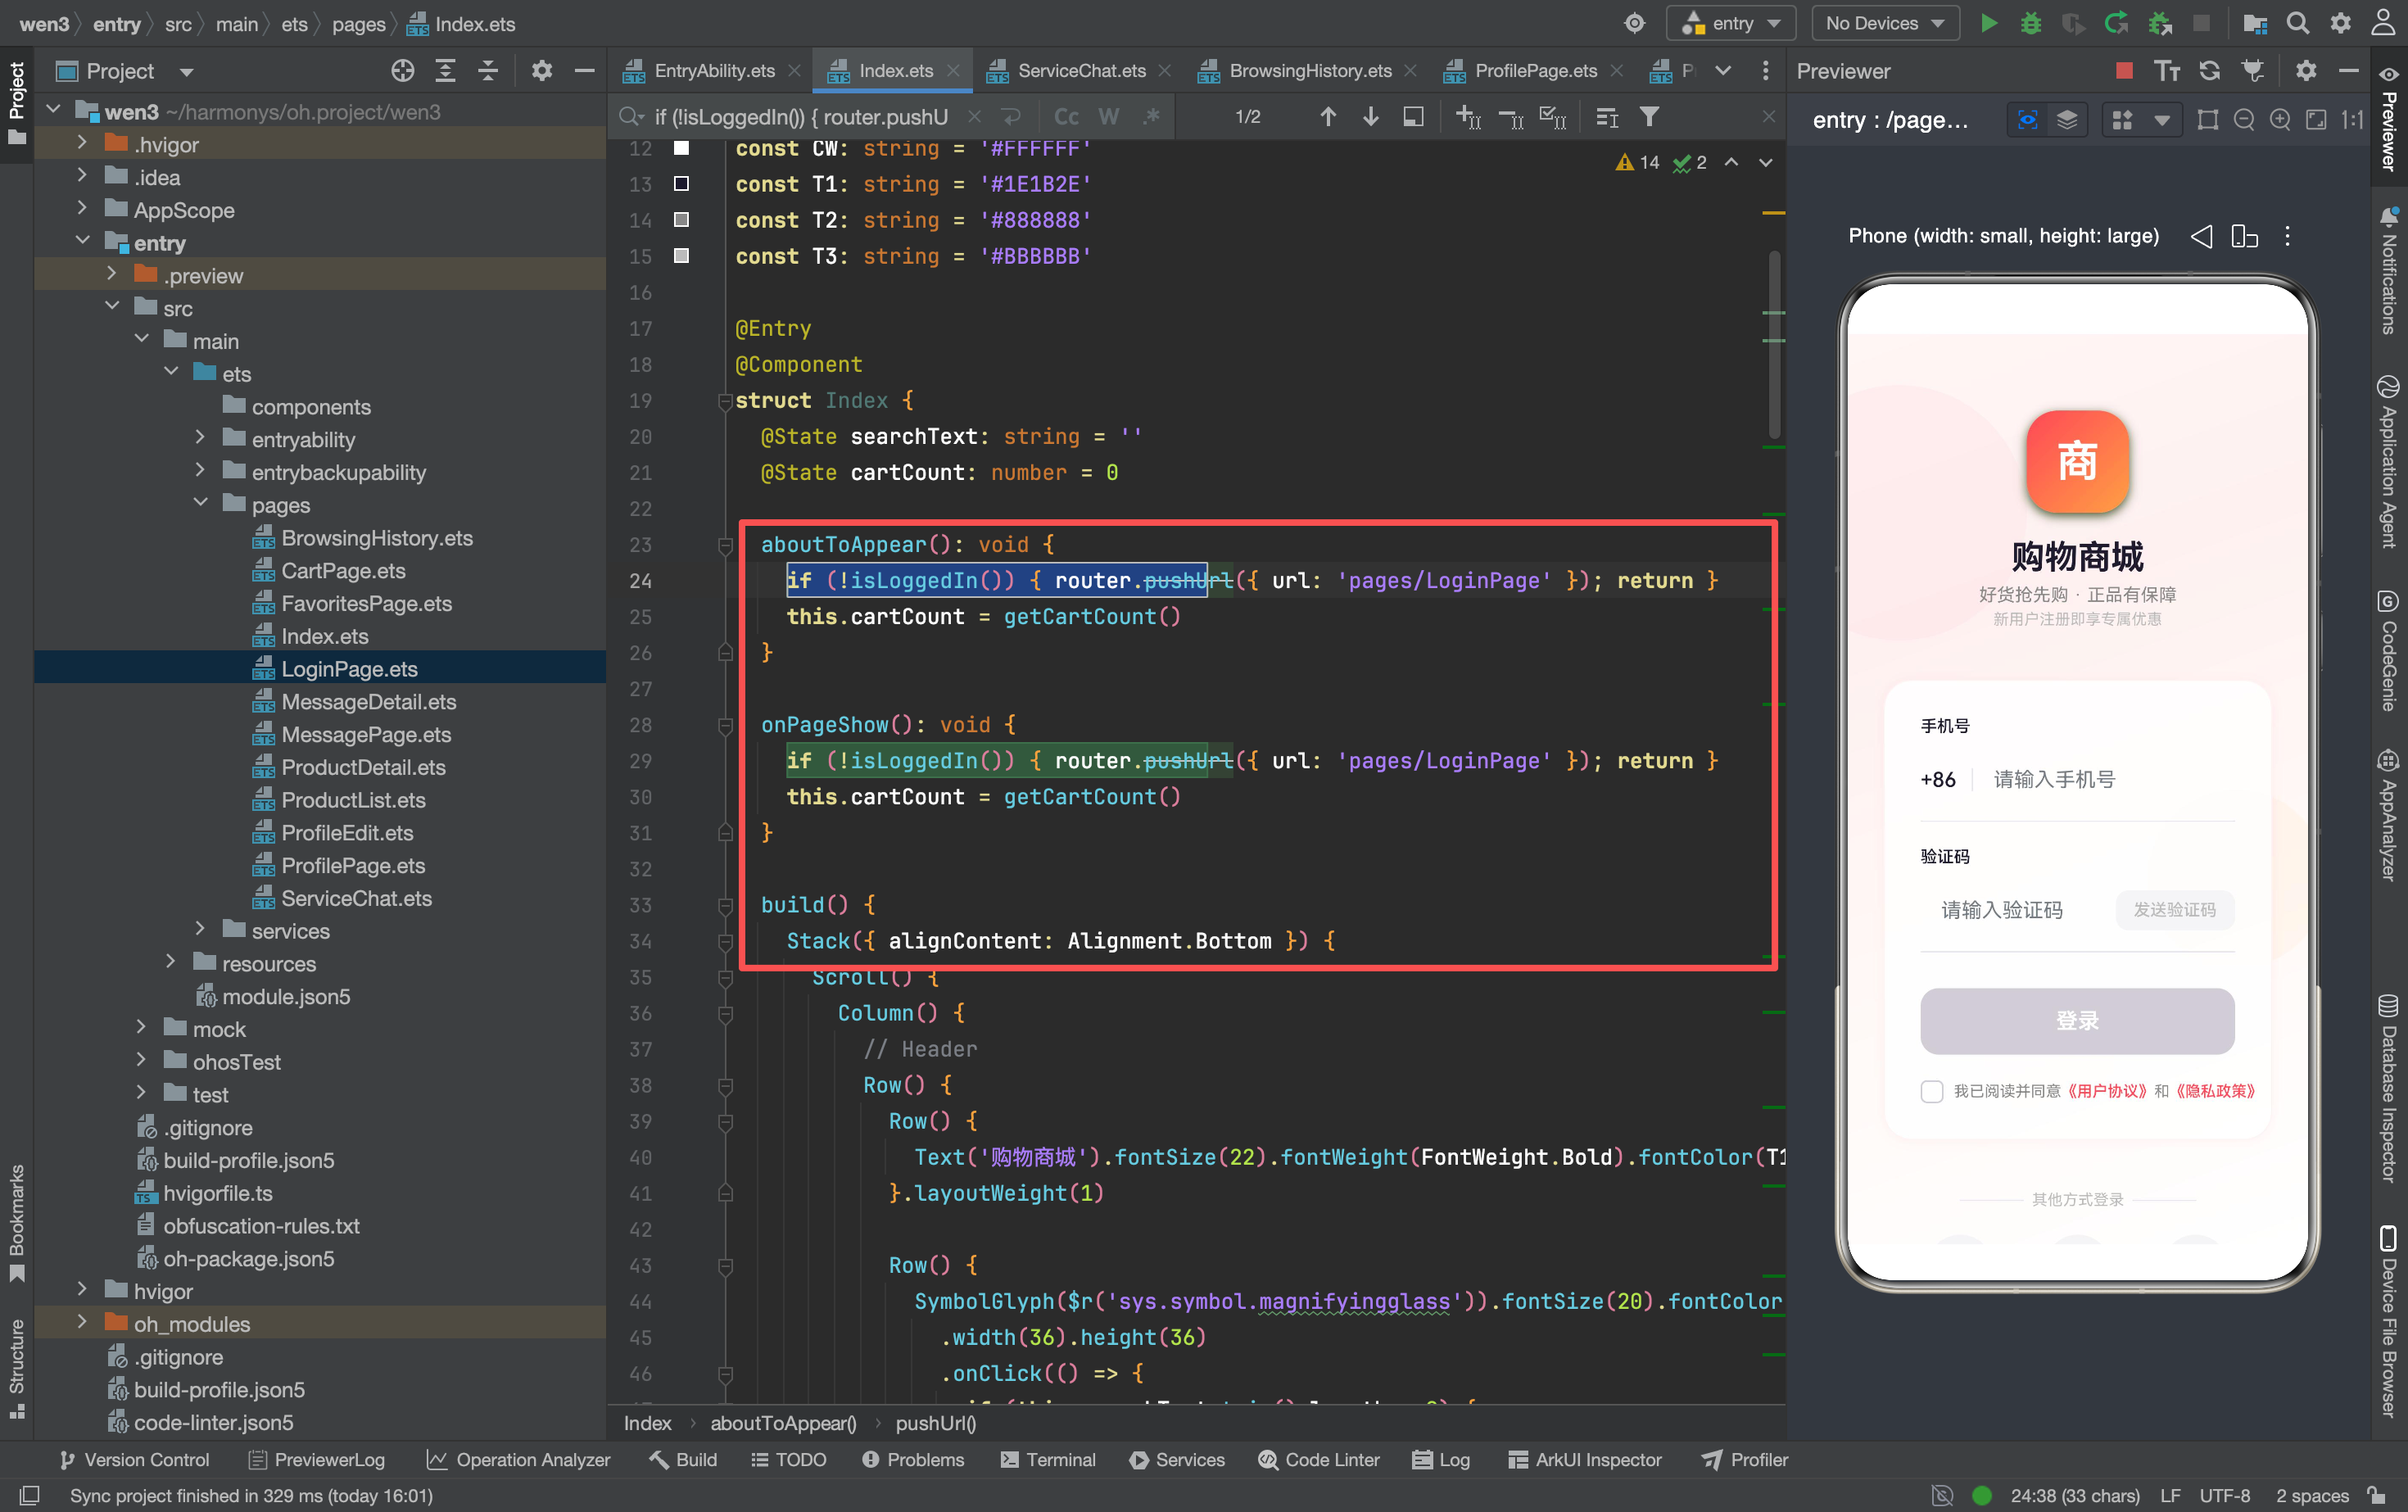Screen dimensions: 2408x1512
Task: Open IDE settings gear in top toolbar
Action: click(x=2340, y=23)
